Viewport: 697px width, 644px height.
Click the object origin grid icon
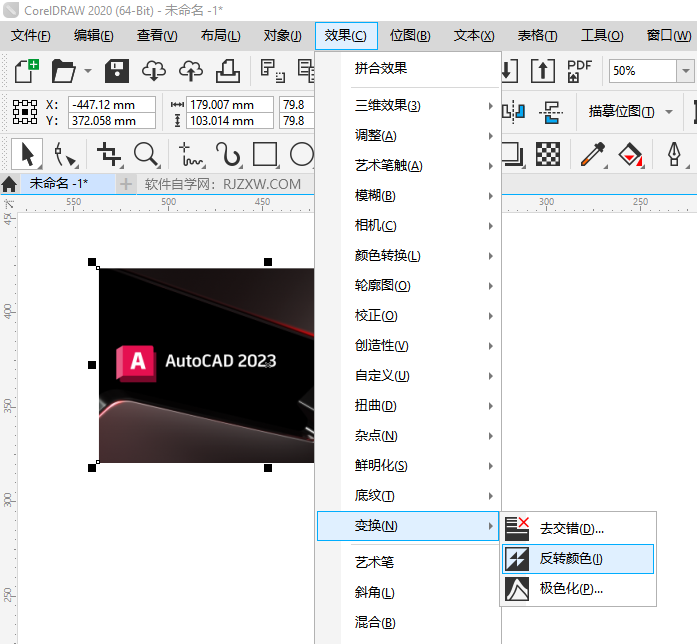25,112
